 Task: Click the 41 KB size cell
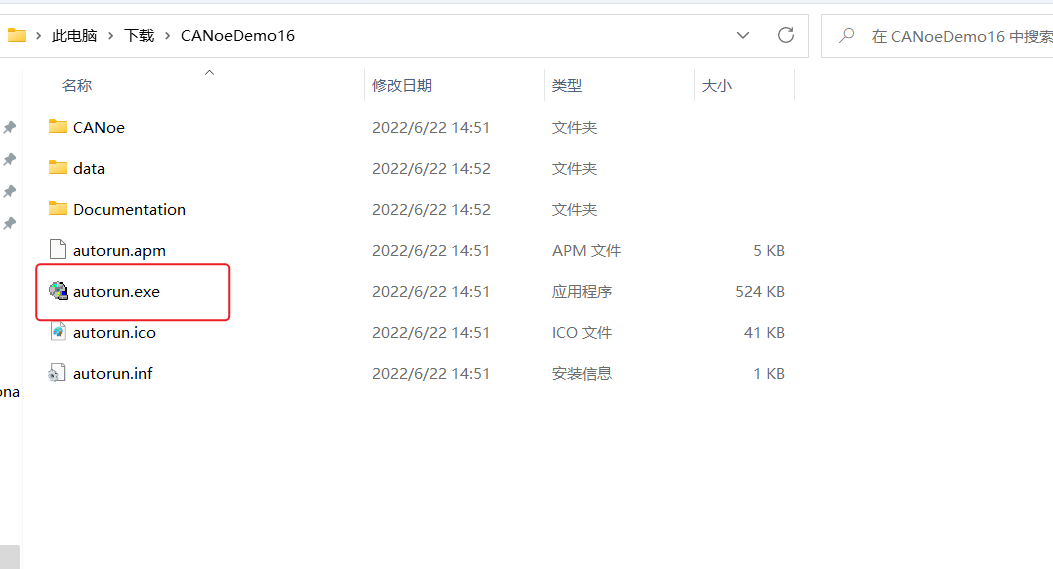click(764, 333)
